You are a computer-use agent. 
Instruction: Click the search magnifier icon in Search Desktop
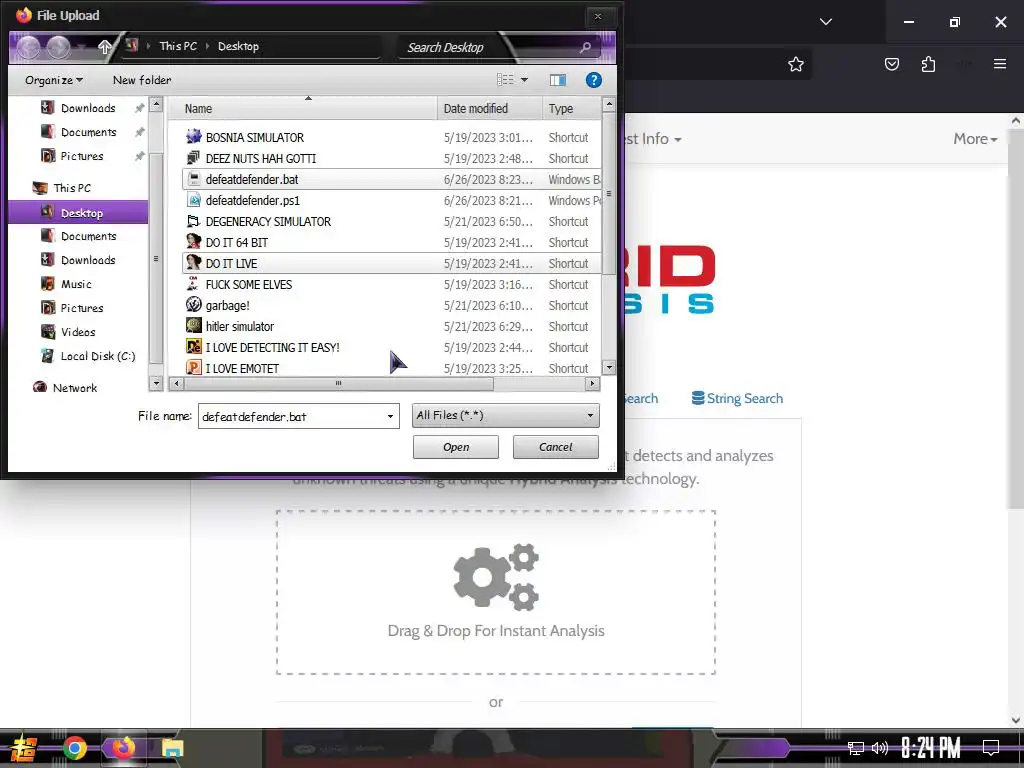(584, 47)
